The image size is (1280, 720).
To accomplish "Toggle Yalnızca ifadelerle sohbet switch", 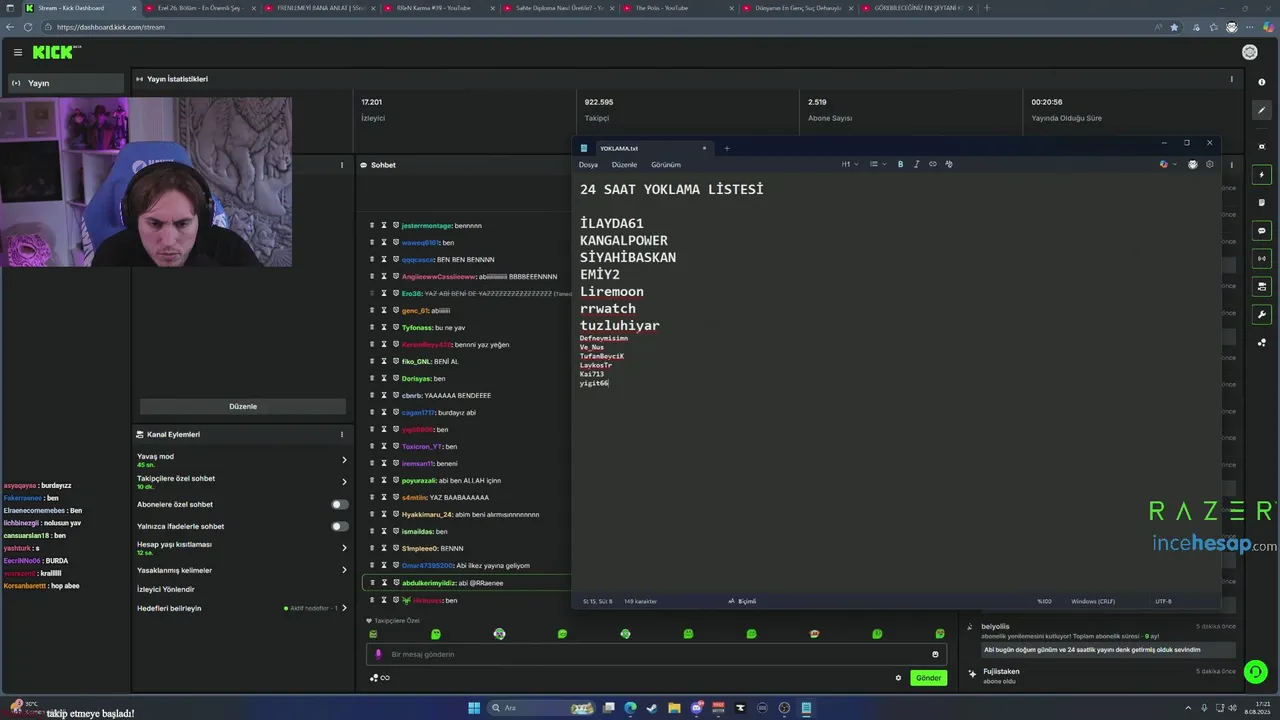I will [x=340, y=526].
